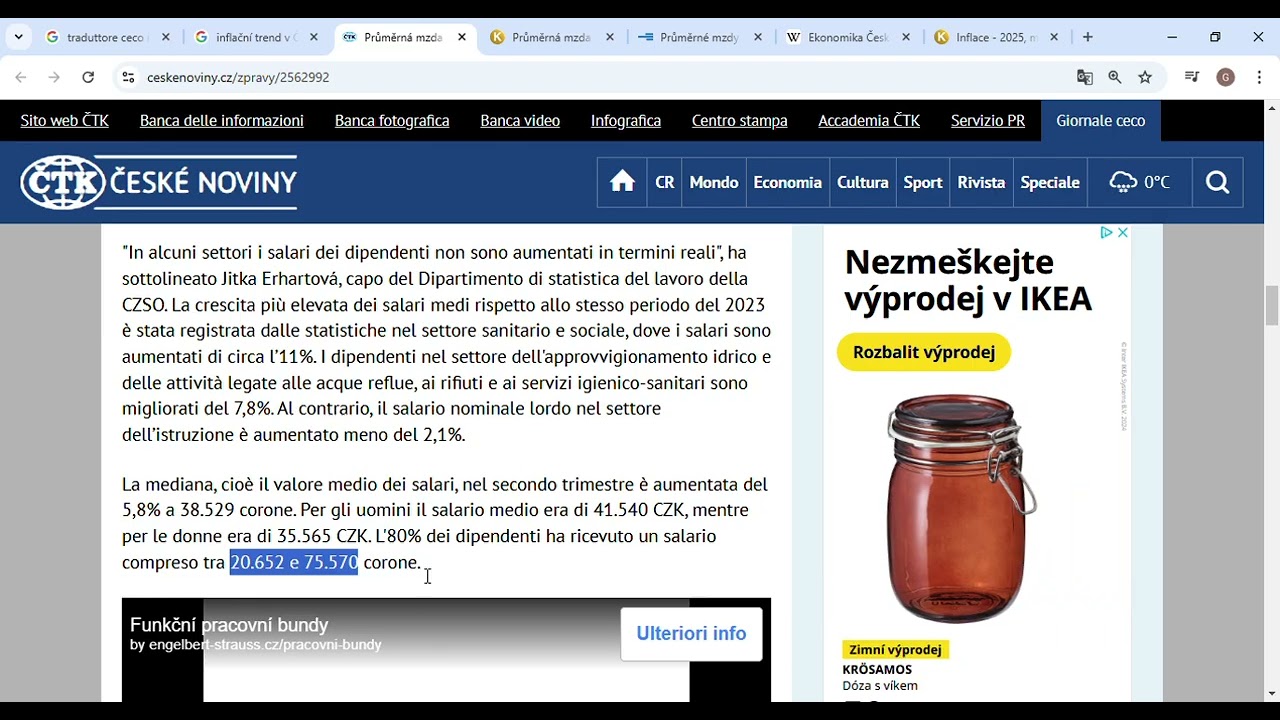The height and width of the screenshot is (720, 1280).
Task: Click the ČTK České Noviny logo
Action: click(159, 182)
